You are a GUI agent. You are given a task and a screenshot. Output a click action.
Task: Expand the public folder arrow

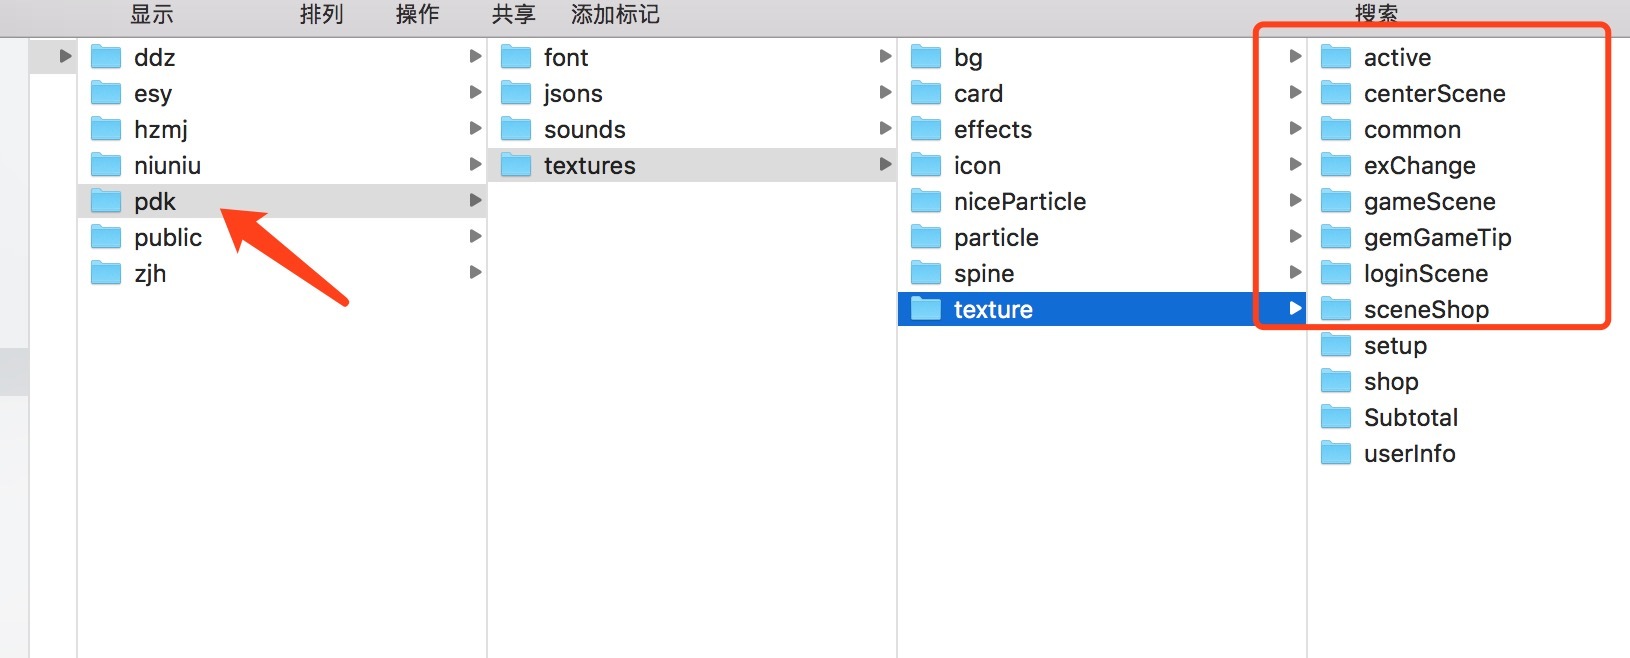click(x=476, y=237)
